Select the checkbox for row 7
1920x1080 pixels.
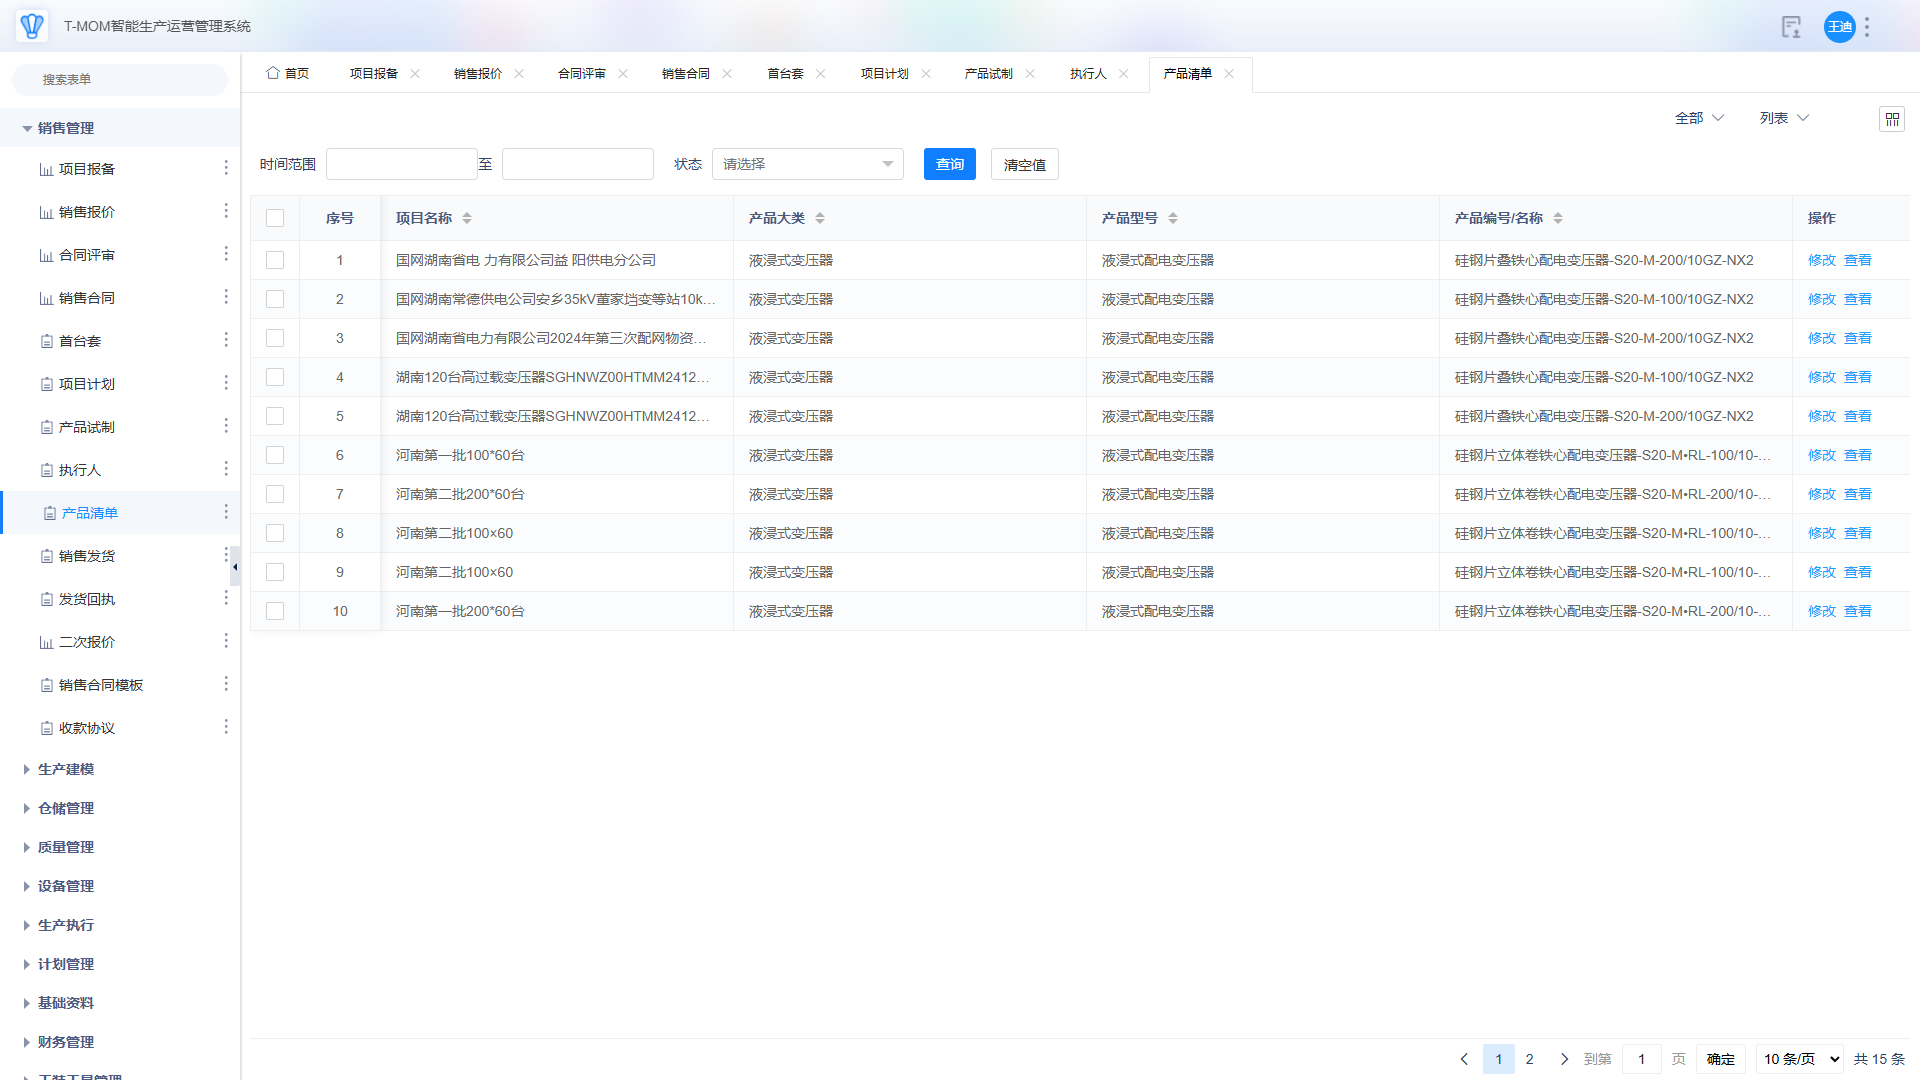coord(275,494)
